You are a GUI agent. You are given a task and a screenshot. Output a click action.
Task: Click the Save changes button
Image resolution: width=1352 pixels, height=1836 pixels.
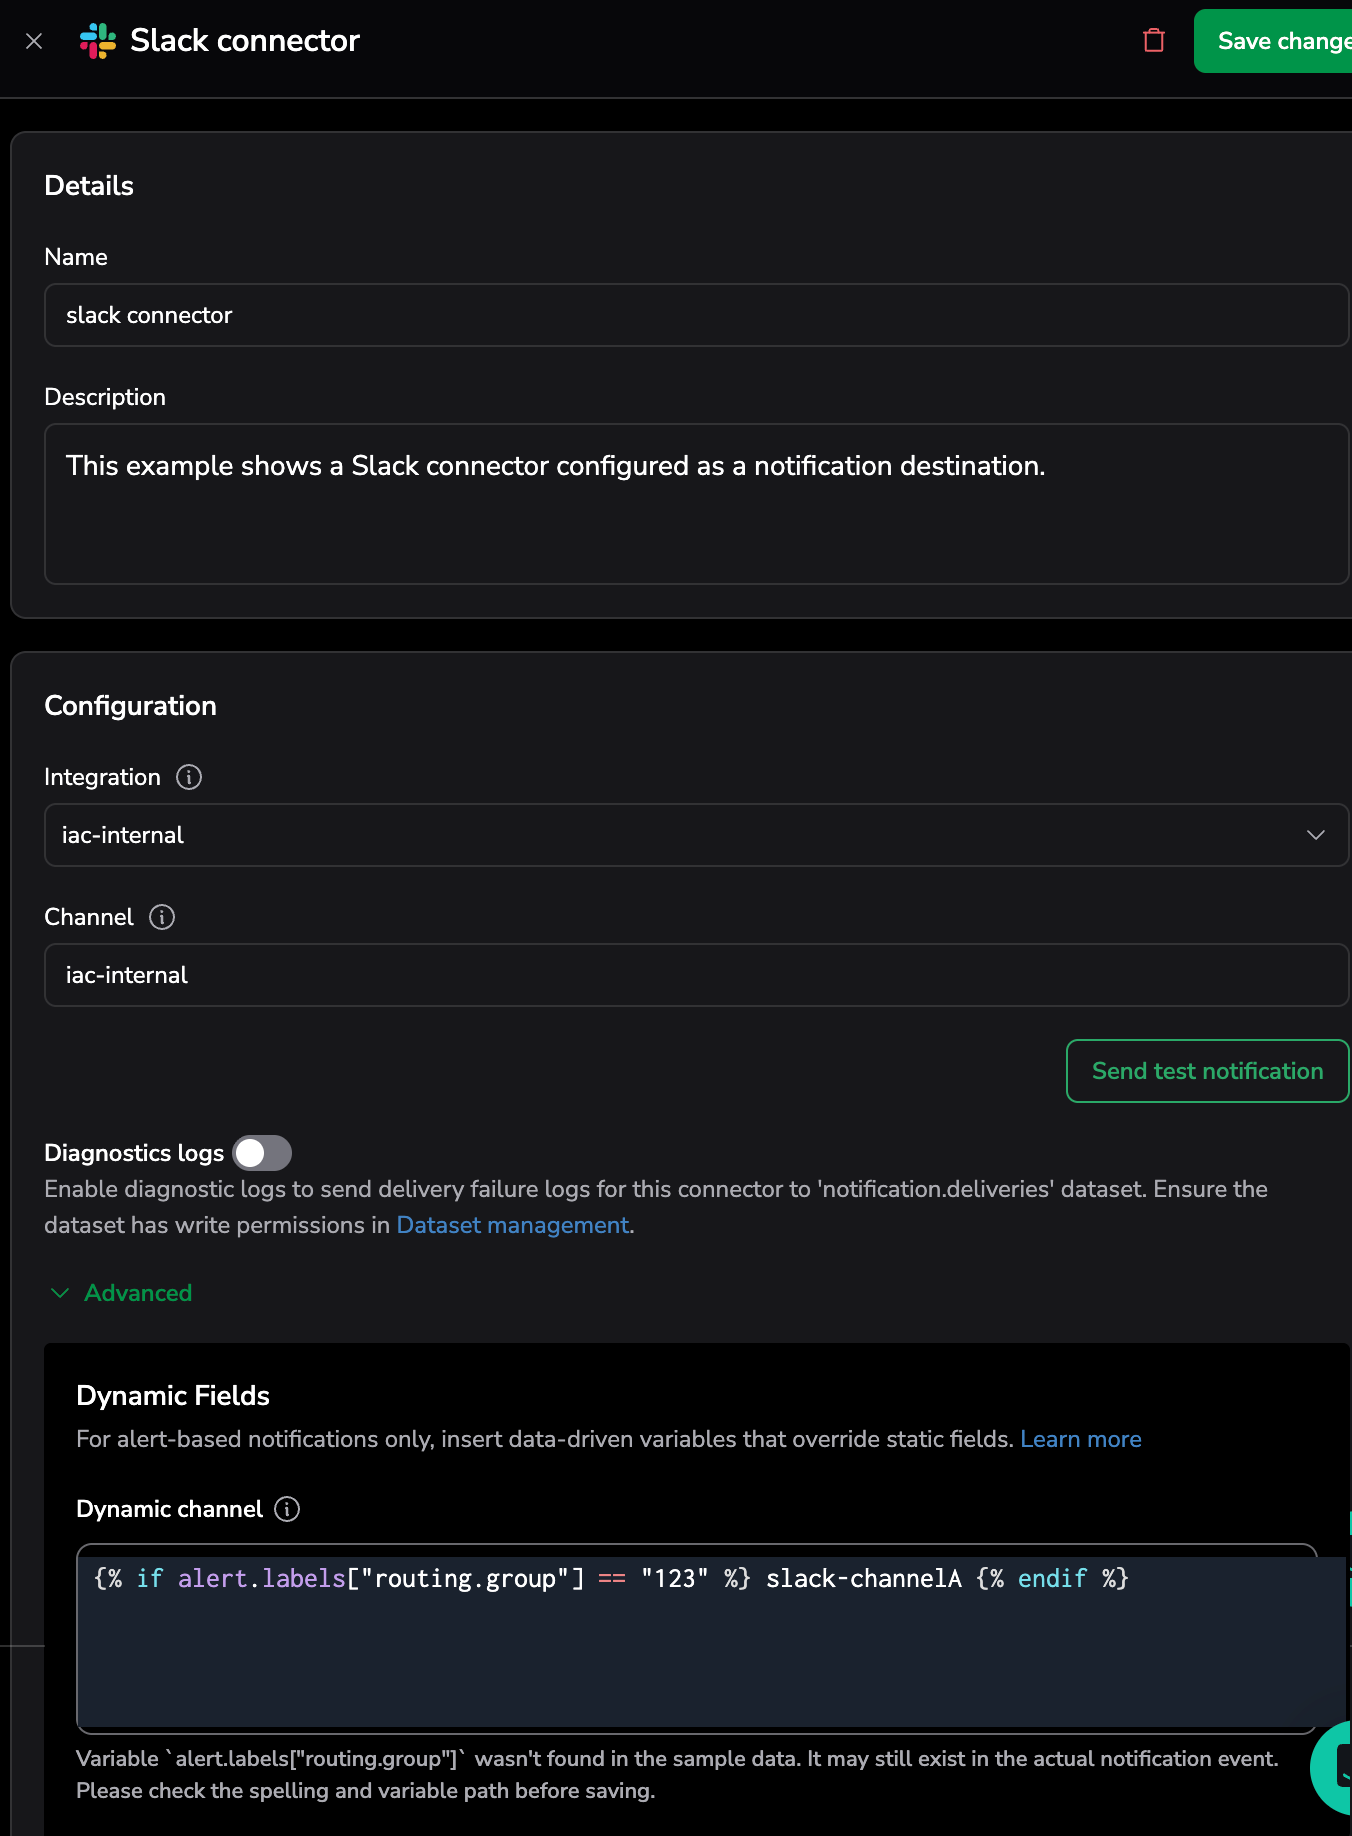(x=1280, y=41)
